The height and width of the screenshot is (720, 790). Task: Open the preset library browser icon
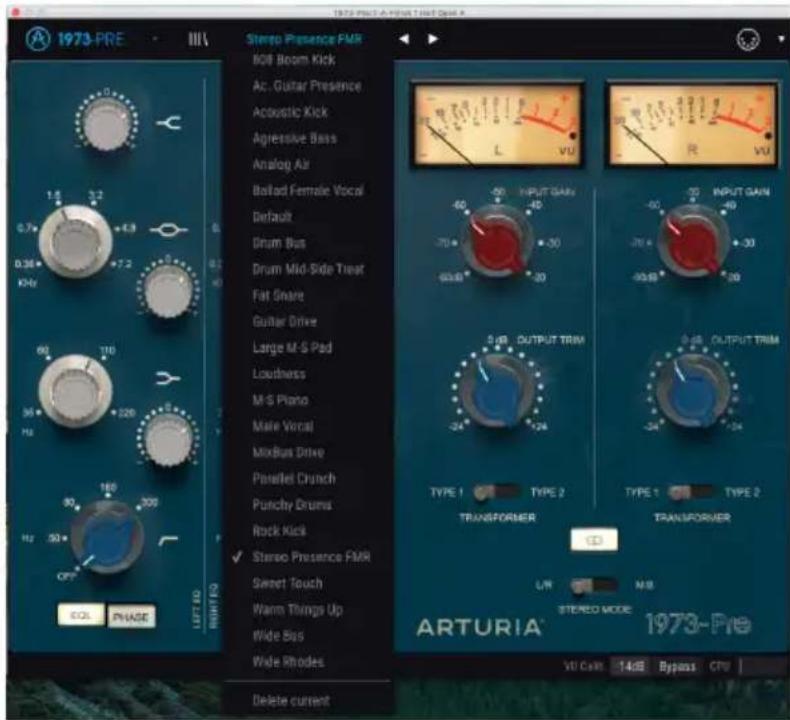198,39
